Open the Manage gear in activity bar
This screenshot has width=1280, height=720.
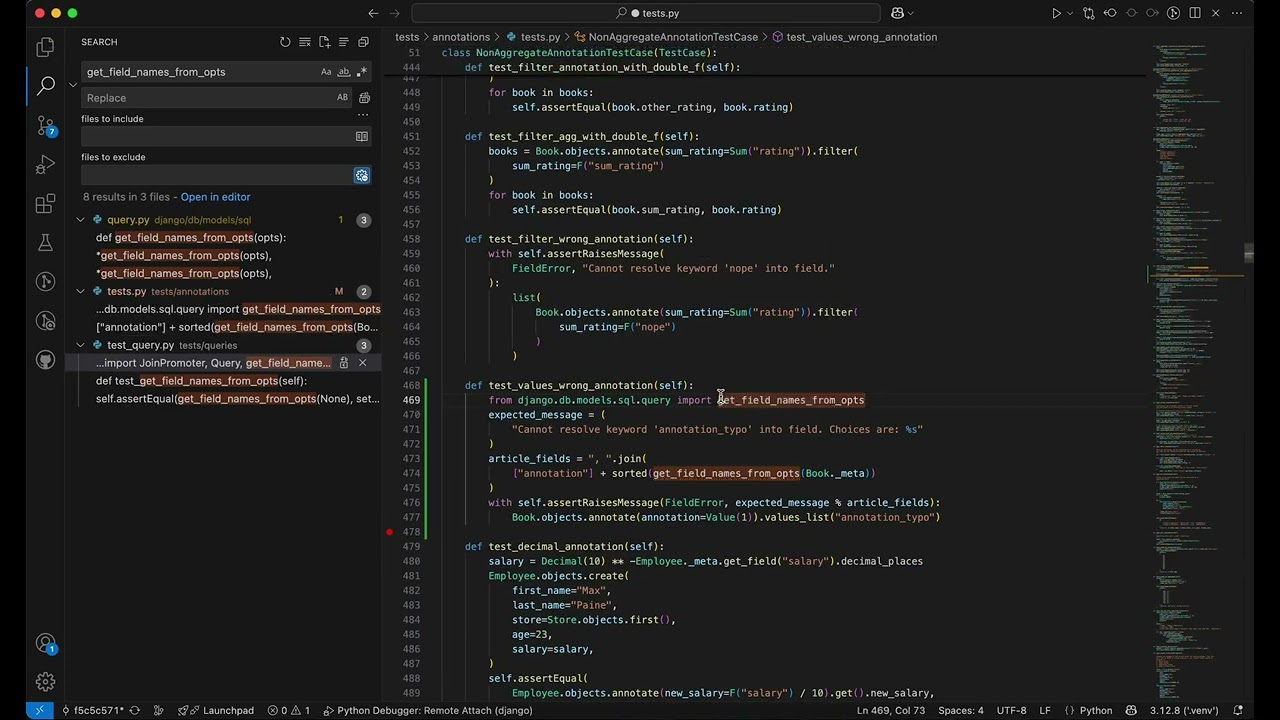pyautogui.click(x=45, y=682)
